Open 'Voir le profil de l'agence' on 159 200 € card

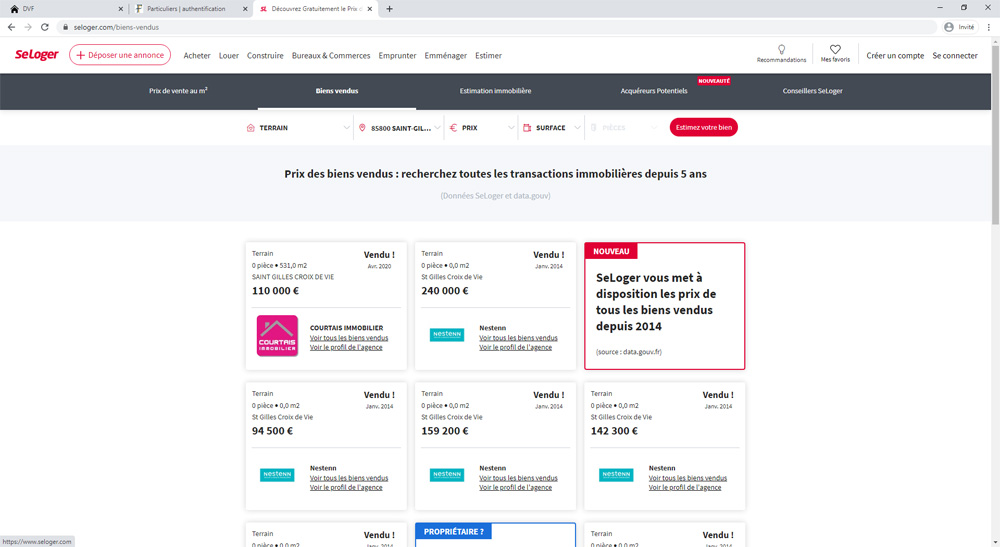[515, 488]
